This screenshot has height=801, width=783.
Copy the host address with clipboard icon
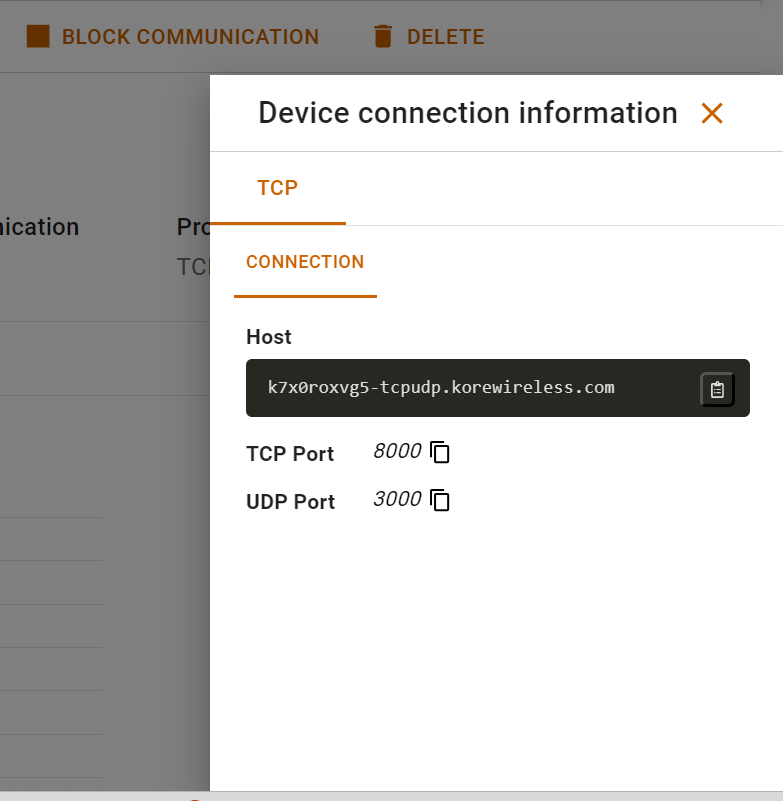(717, 389)
